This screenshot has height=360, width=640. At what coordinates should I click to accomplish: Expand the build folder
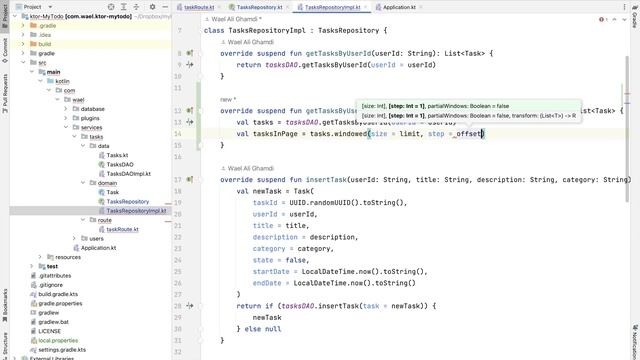23,44
